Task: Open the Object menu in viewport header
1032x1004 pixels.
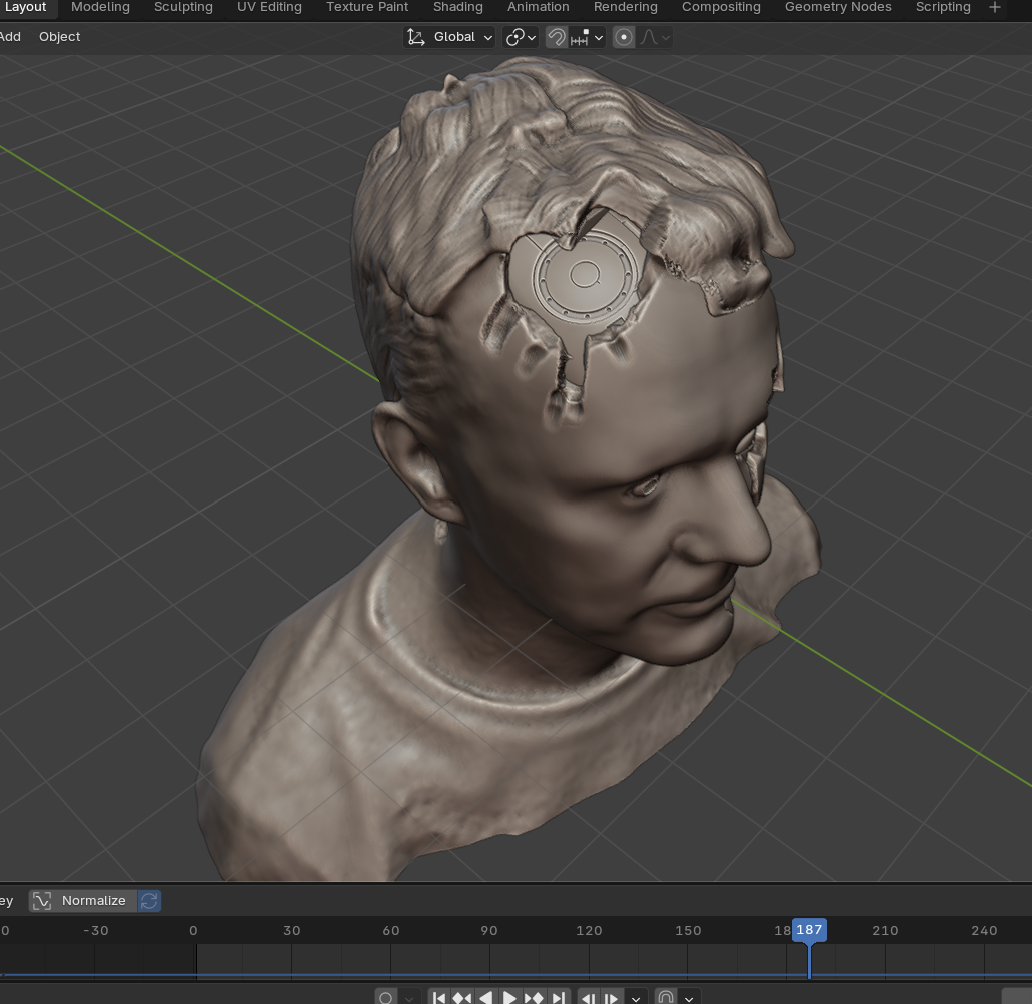Action: tap(59, 37)
